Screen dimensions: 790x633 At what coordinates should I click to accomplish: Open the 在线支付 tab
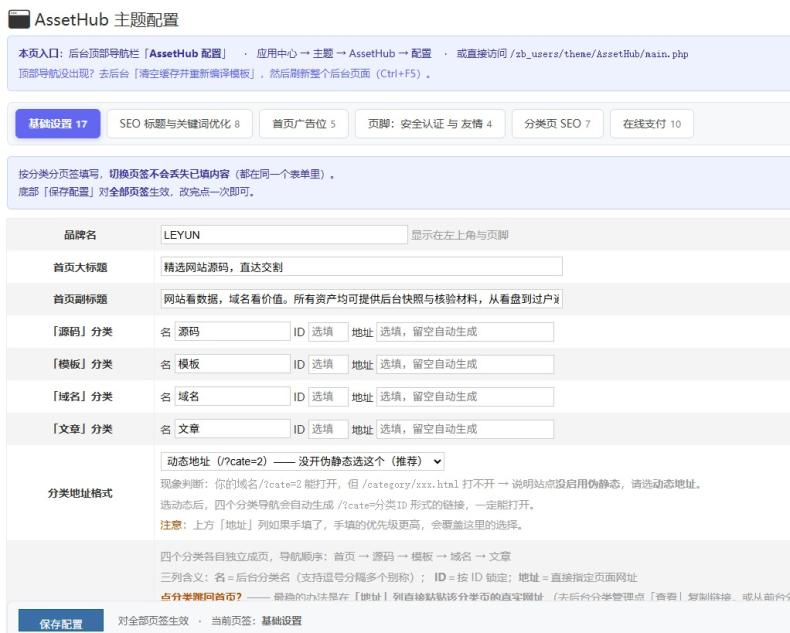(651, 123)
